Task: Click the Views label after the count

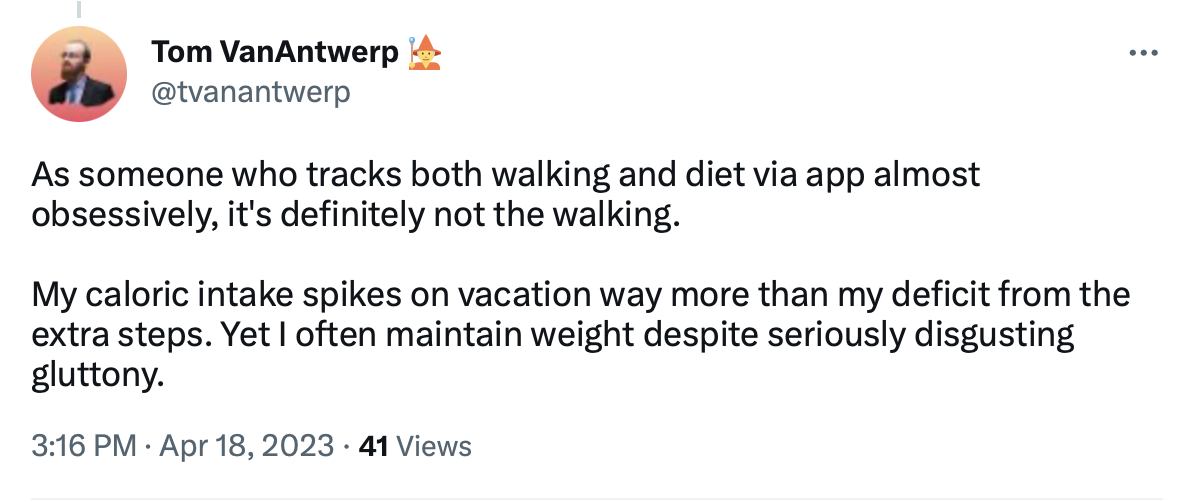Action: coord(433,446)
